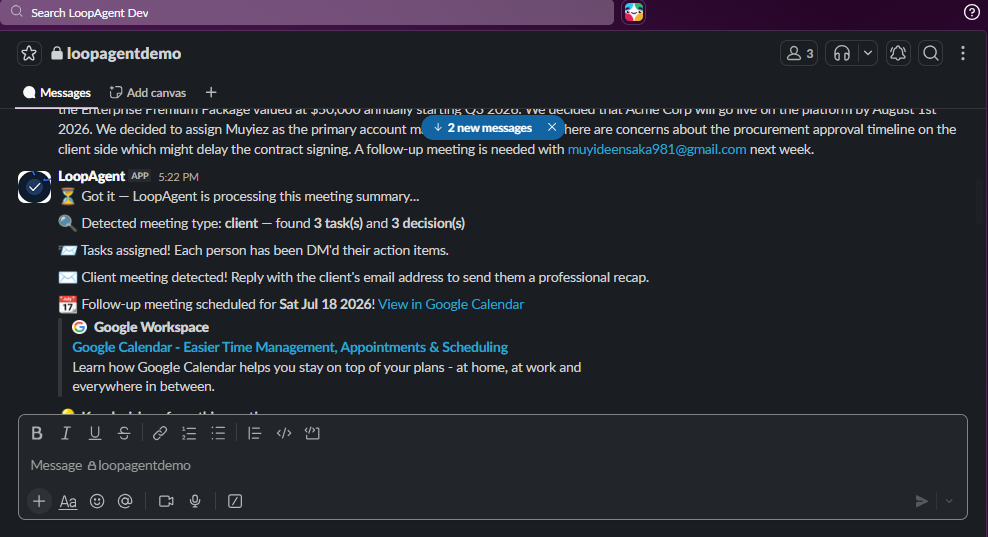
Task: Switch to the Messages tab
Action: (57, 93)
